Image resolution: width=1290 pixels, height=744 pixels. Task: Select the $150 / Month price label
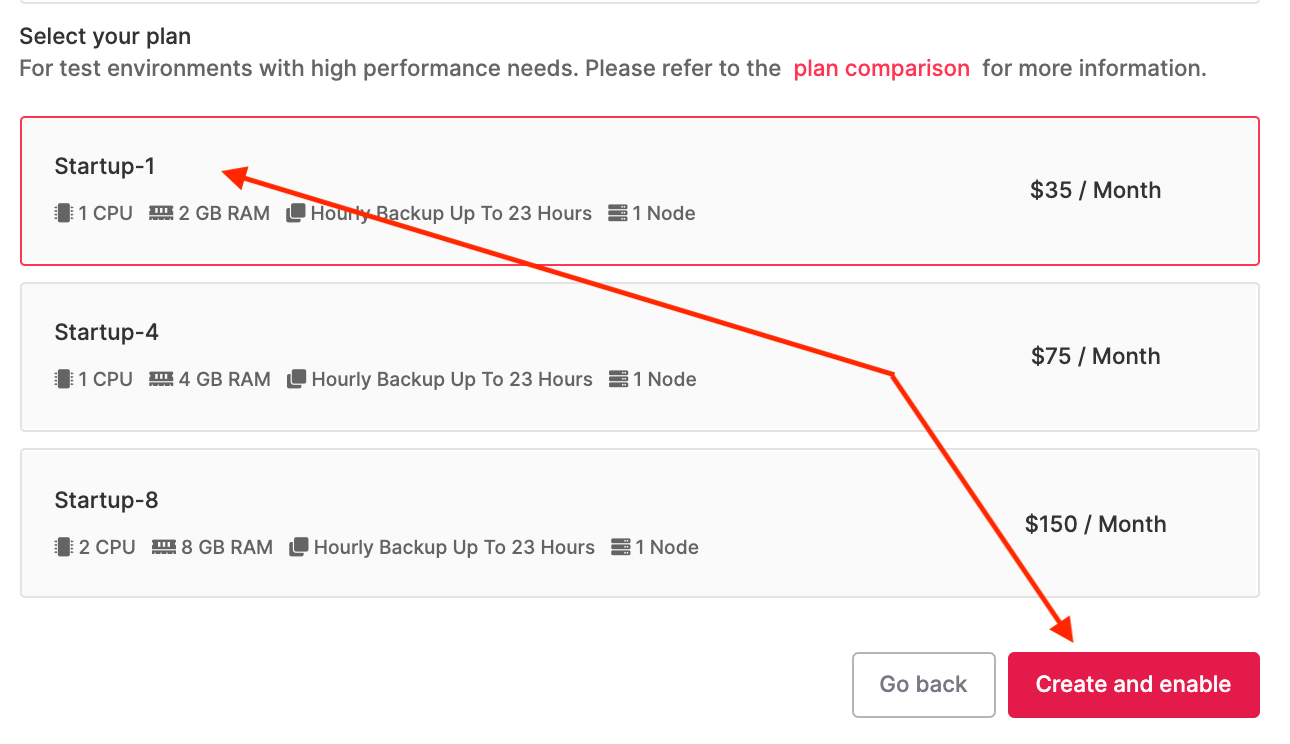point(1096,524)
